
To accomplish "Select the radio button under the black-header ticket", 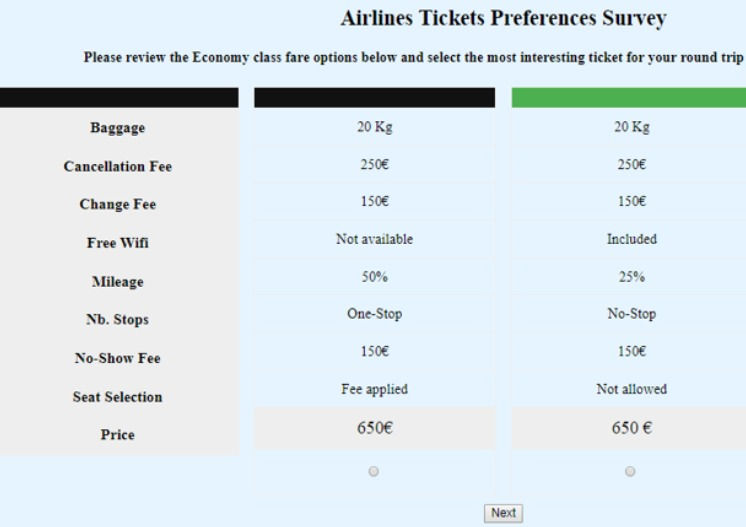I will 374,471.
